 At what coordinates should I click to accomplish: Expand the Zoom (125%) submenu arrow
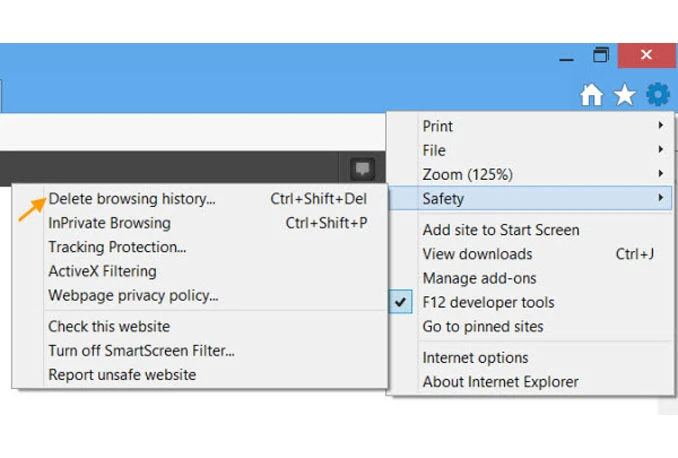coord(660,174)
